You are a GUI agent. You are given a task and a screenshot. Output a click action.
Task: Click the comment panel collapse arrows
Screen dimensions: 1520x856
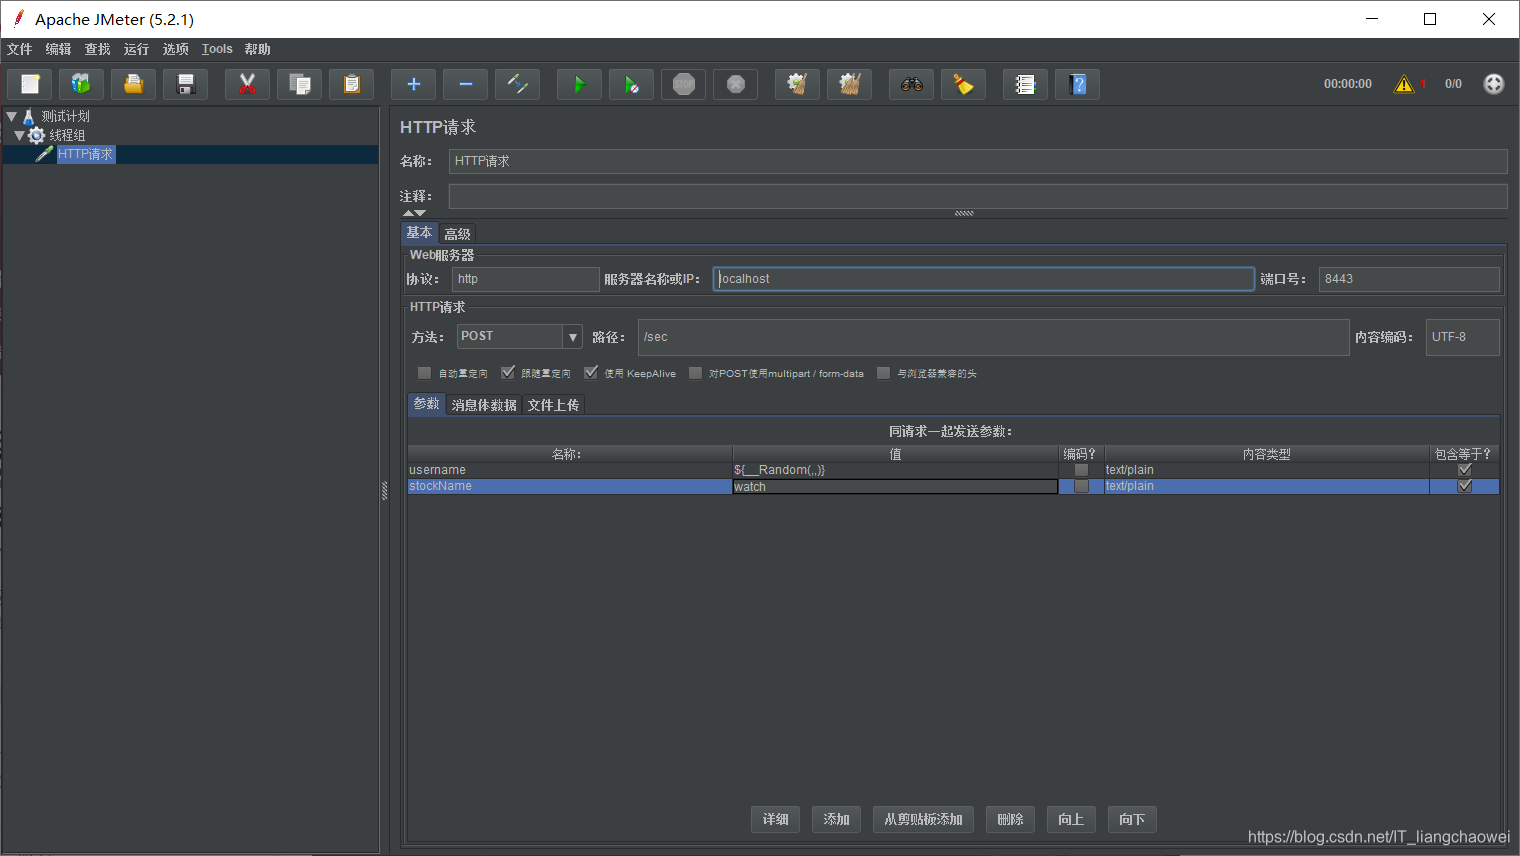coord(414,213)
